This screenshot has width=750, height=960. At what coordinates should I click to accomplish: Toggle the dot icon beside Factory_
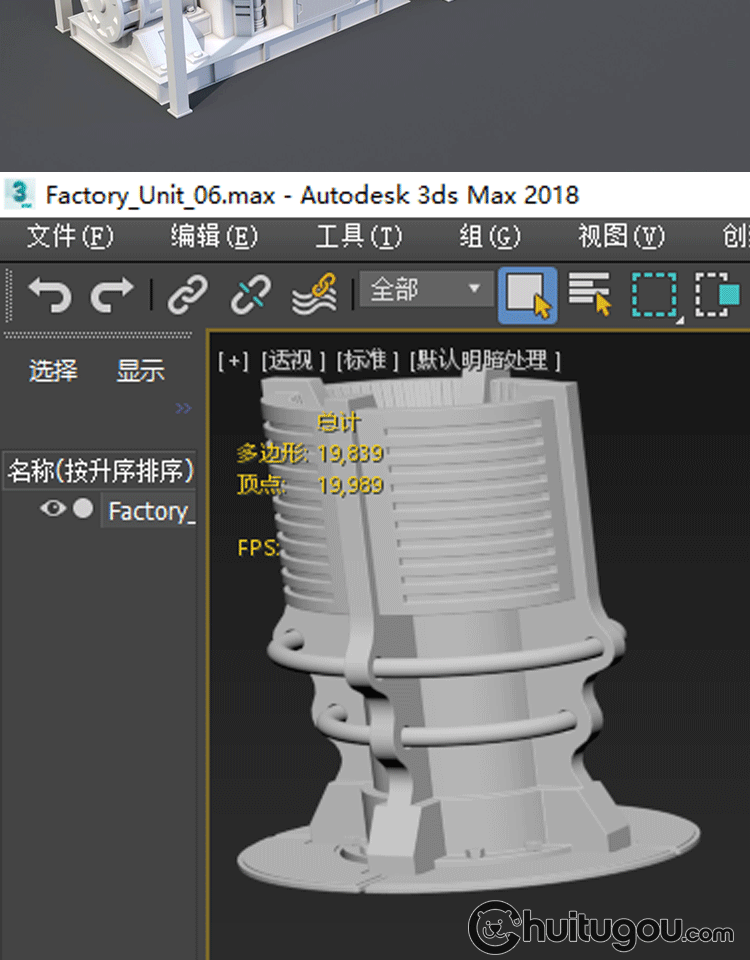(x=83, y=509)
